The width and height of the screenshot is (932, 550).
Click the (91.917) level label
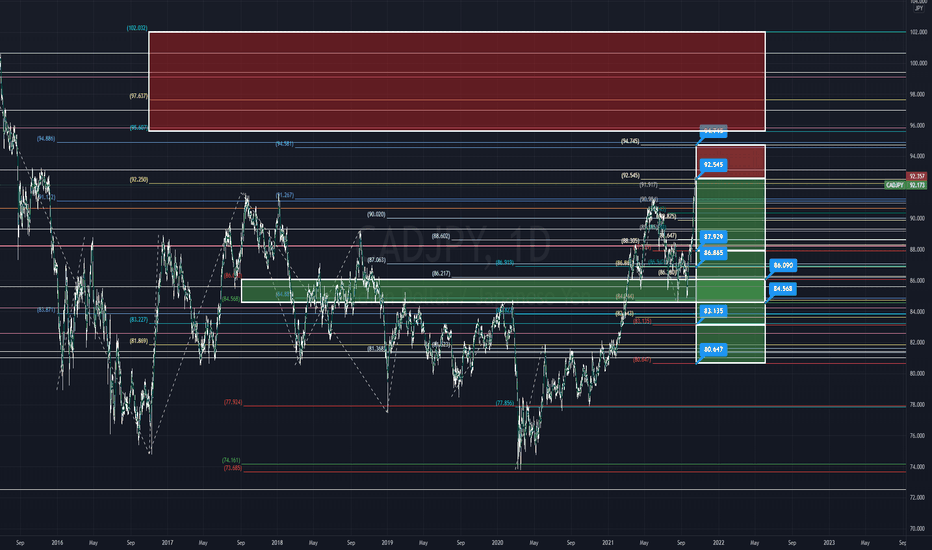coord(648,185)
